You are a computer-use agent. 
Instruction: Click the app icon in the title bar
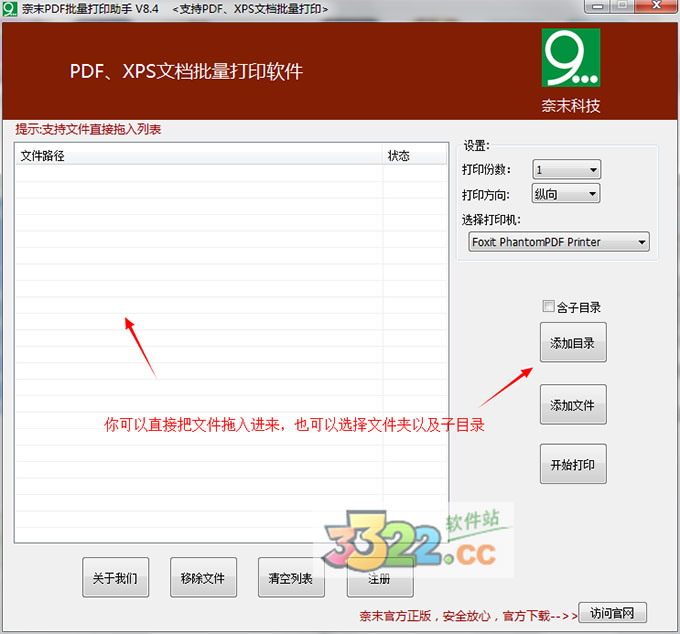(x=10, y=9)
